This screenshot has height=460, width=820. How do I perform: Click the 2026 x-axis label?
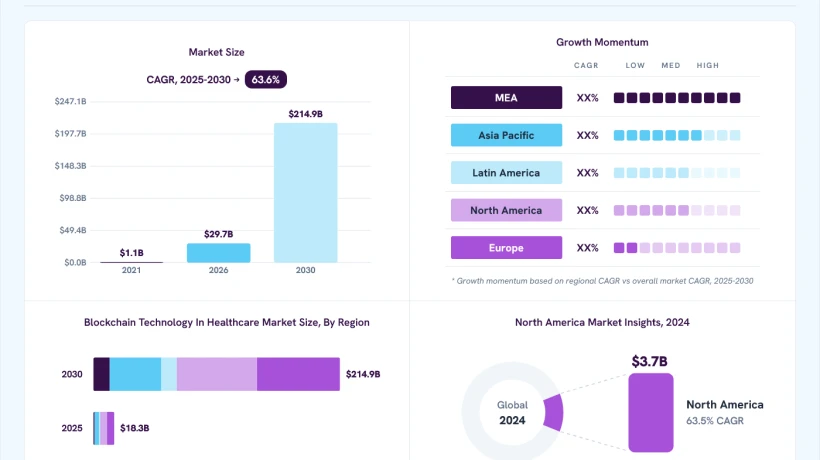click(219, 270)
